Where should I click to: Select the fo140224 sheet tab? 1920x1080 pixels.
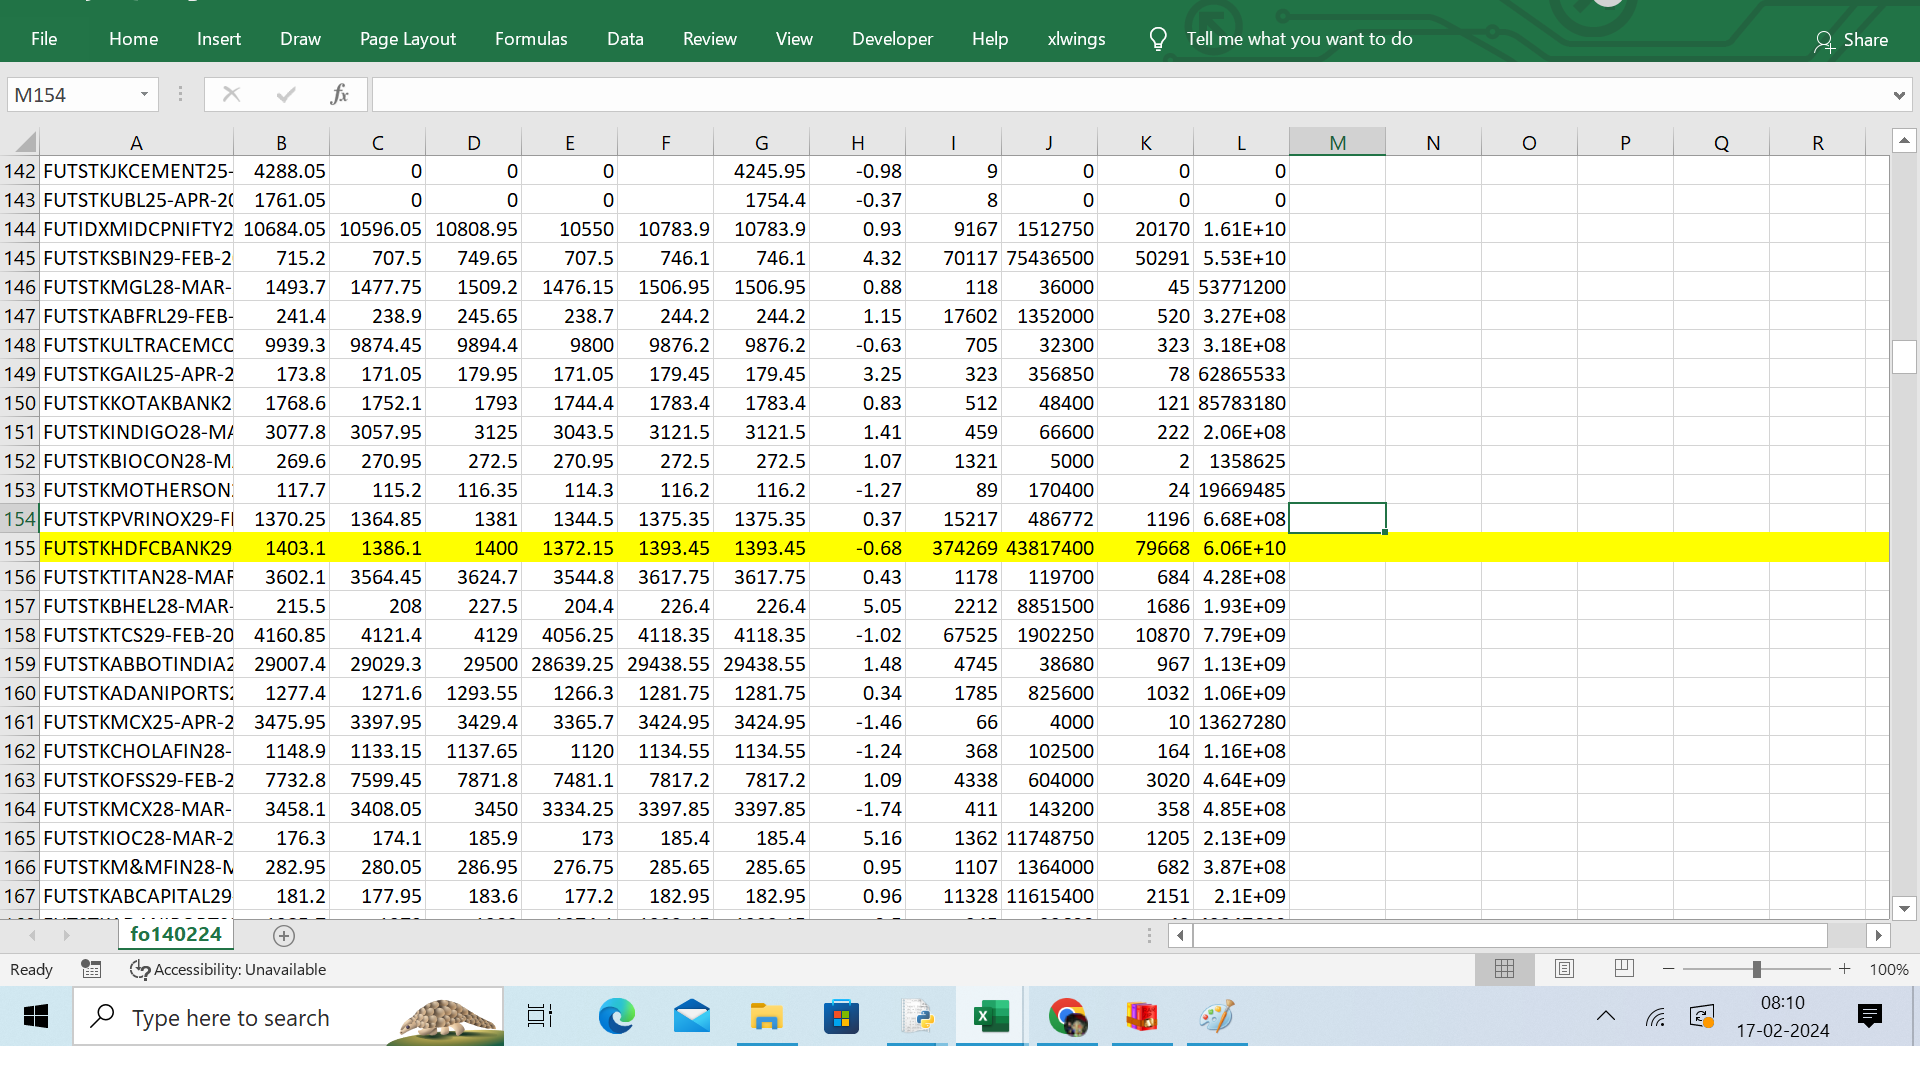pos(176,934)
